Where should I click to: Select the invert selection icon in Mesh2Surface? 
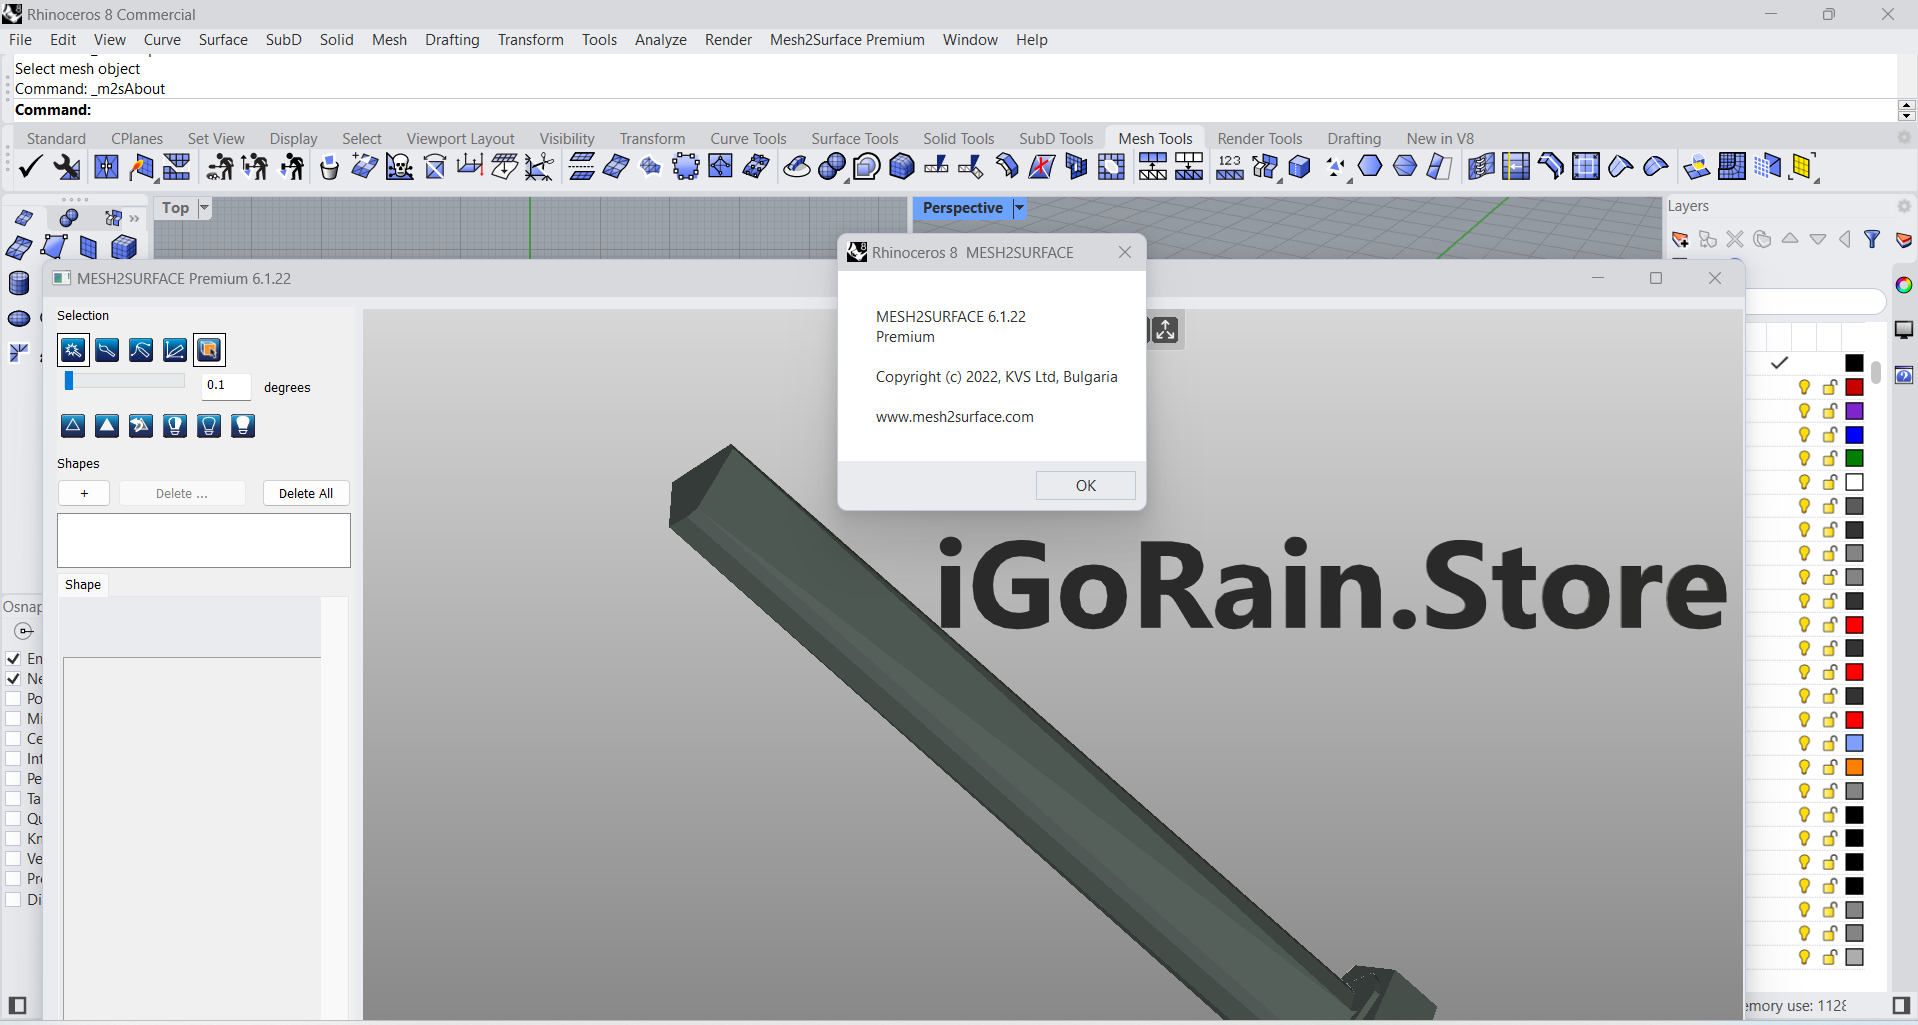140,426
